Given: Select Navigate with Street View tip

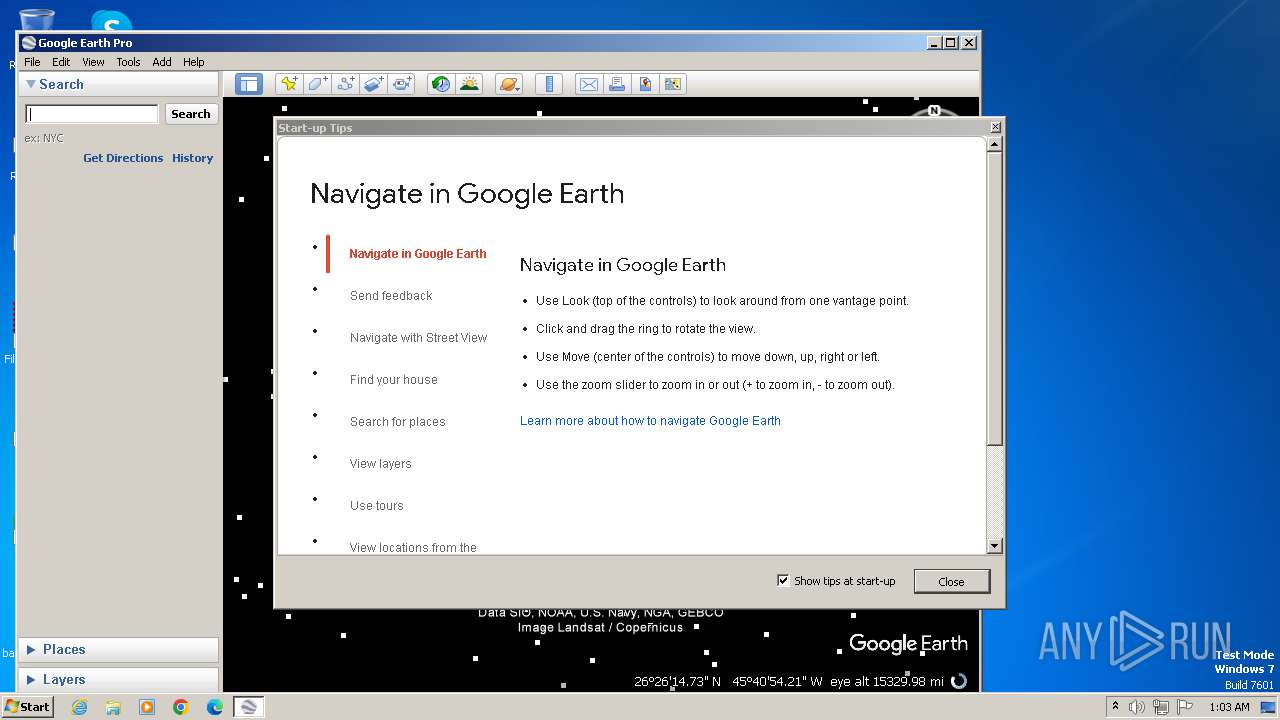Looking at the screenshot, I should pyautogui.click(x=418, y=338).
